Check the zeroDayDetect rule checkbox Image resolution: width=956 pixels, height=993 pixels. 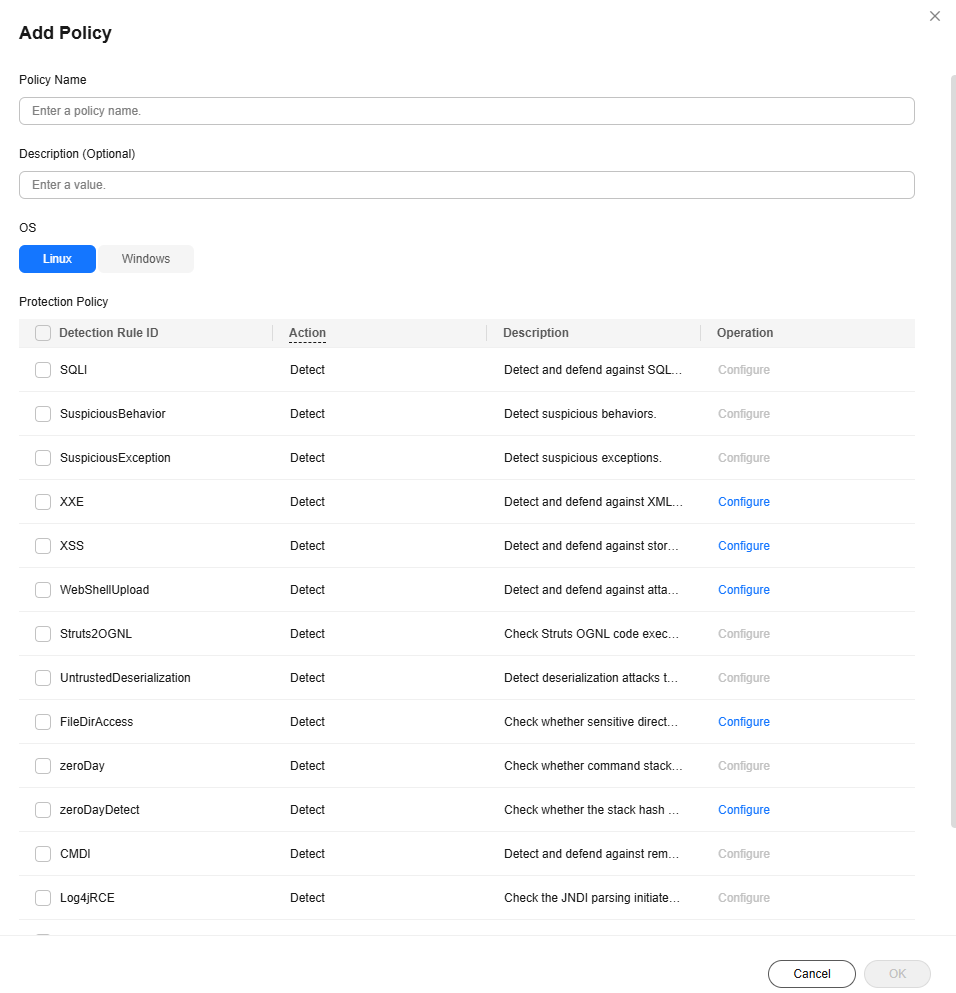tap(43, 810)
